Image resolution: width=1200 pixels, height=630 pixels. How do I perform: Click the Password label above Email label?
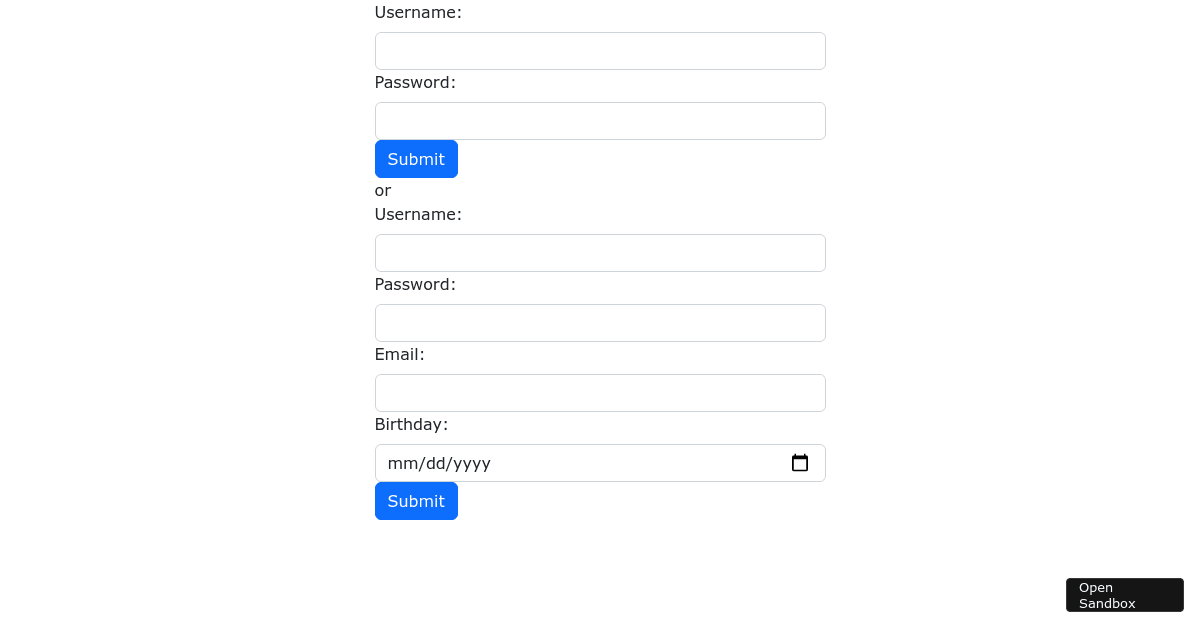(415, 284)
